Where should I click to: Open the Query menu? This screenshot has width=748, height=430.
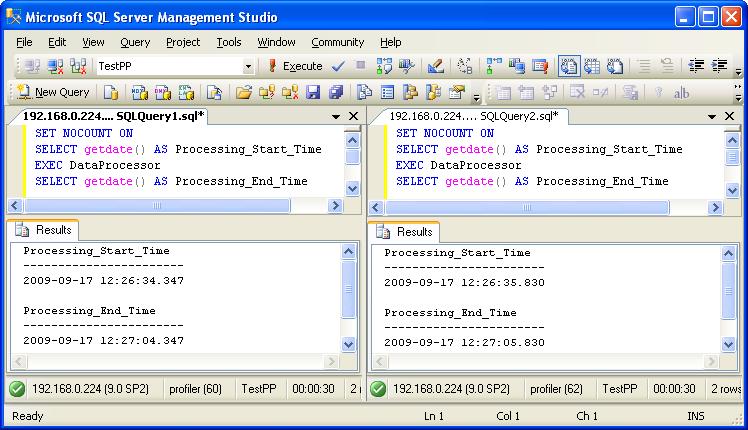tap(135, 42)
